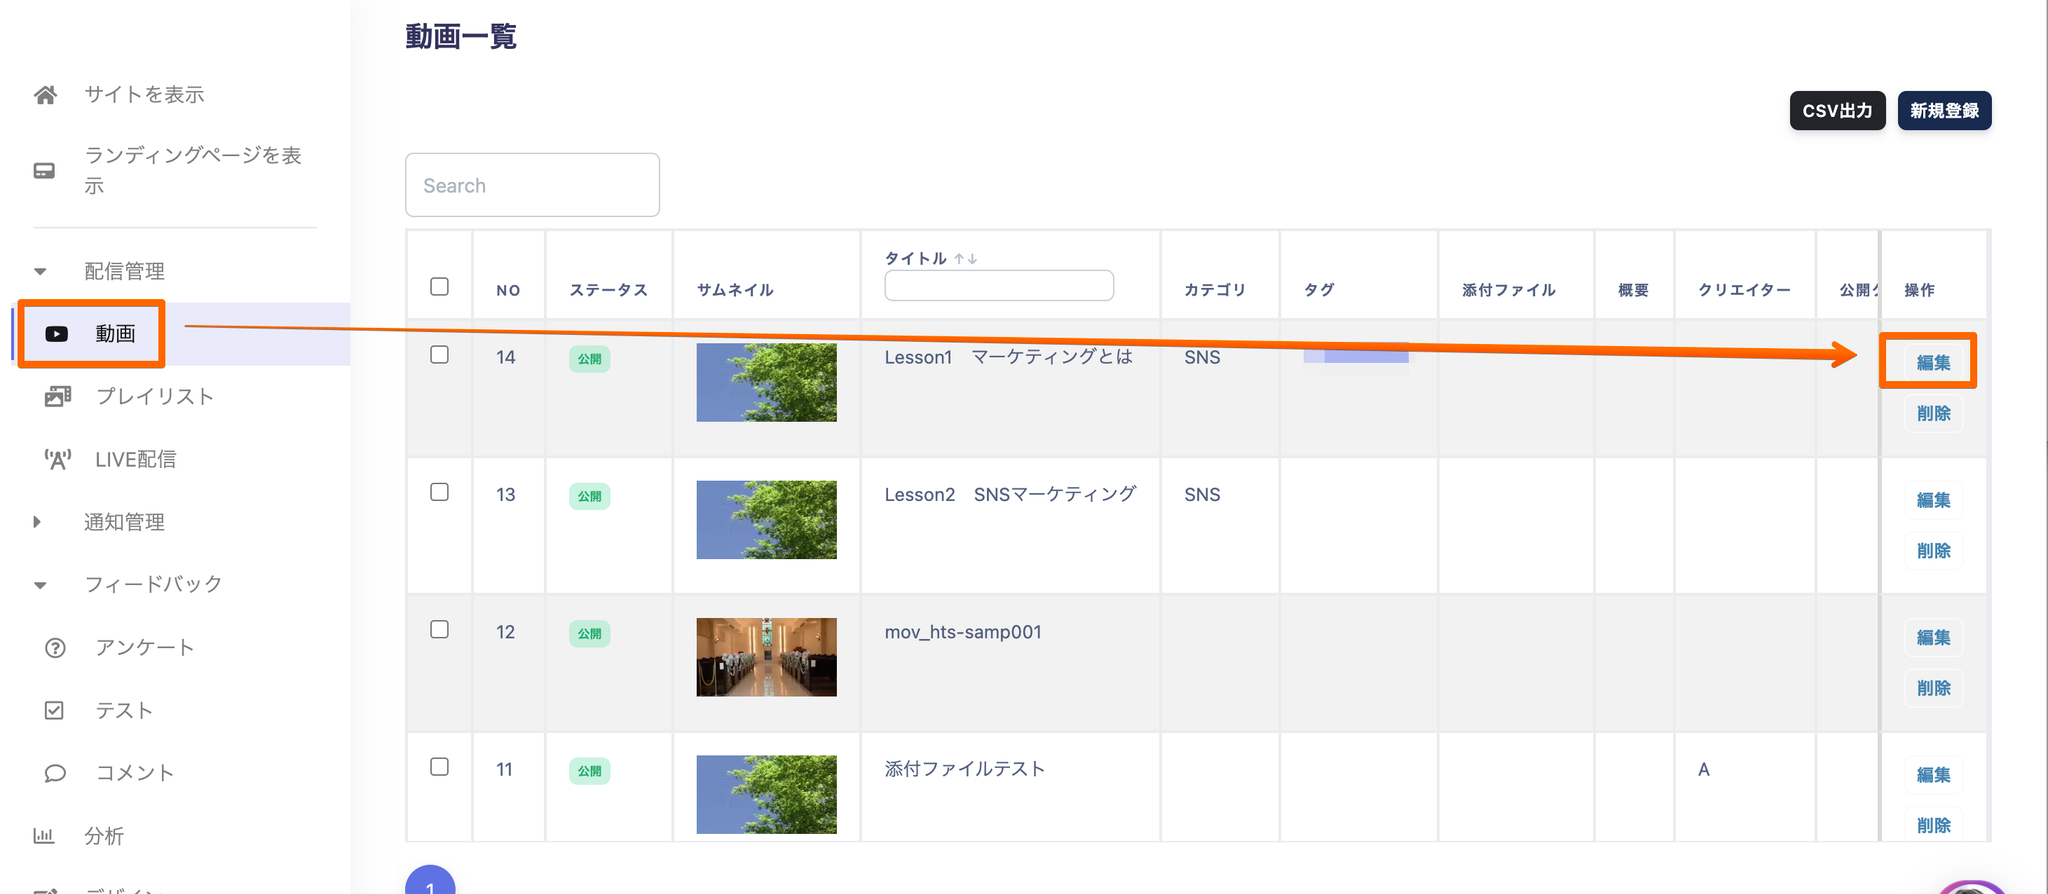The image size is (2048, 894).
Task: Click the LIVE配信 broadcast antenna icon
Action: pos(57,460)
